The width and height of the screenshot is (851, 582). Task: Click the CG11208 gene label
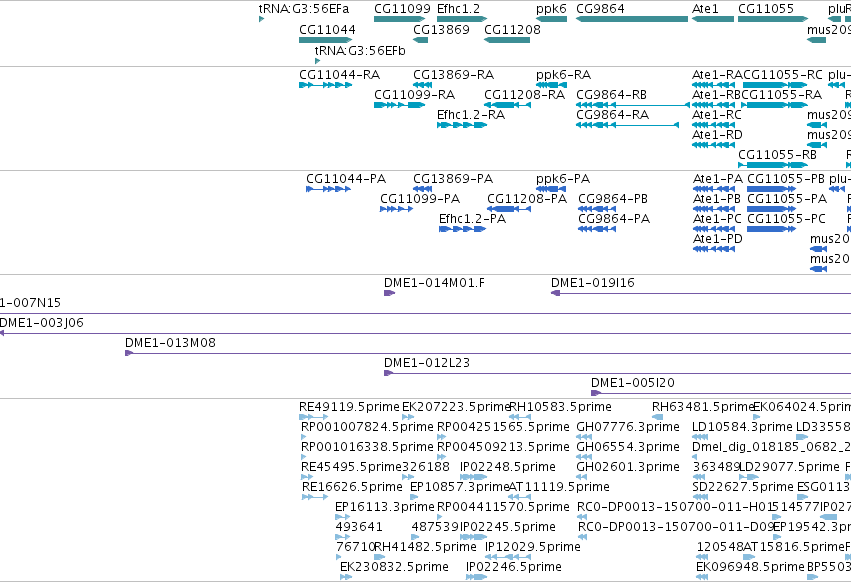(512, 29)
